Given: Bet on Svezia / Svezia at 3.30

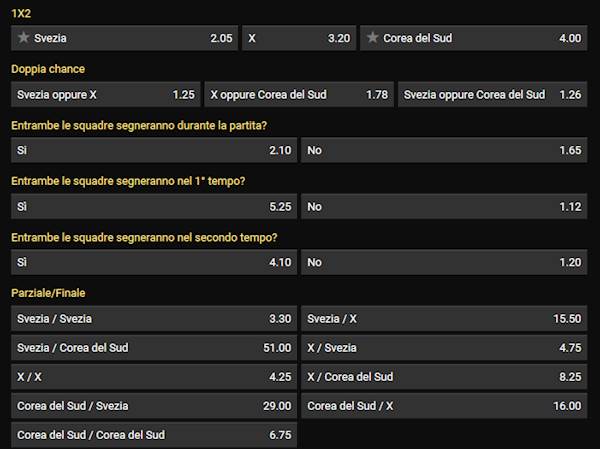Looking at the screenshot, I should tap(154, 319).
